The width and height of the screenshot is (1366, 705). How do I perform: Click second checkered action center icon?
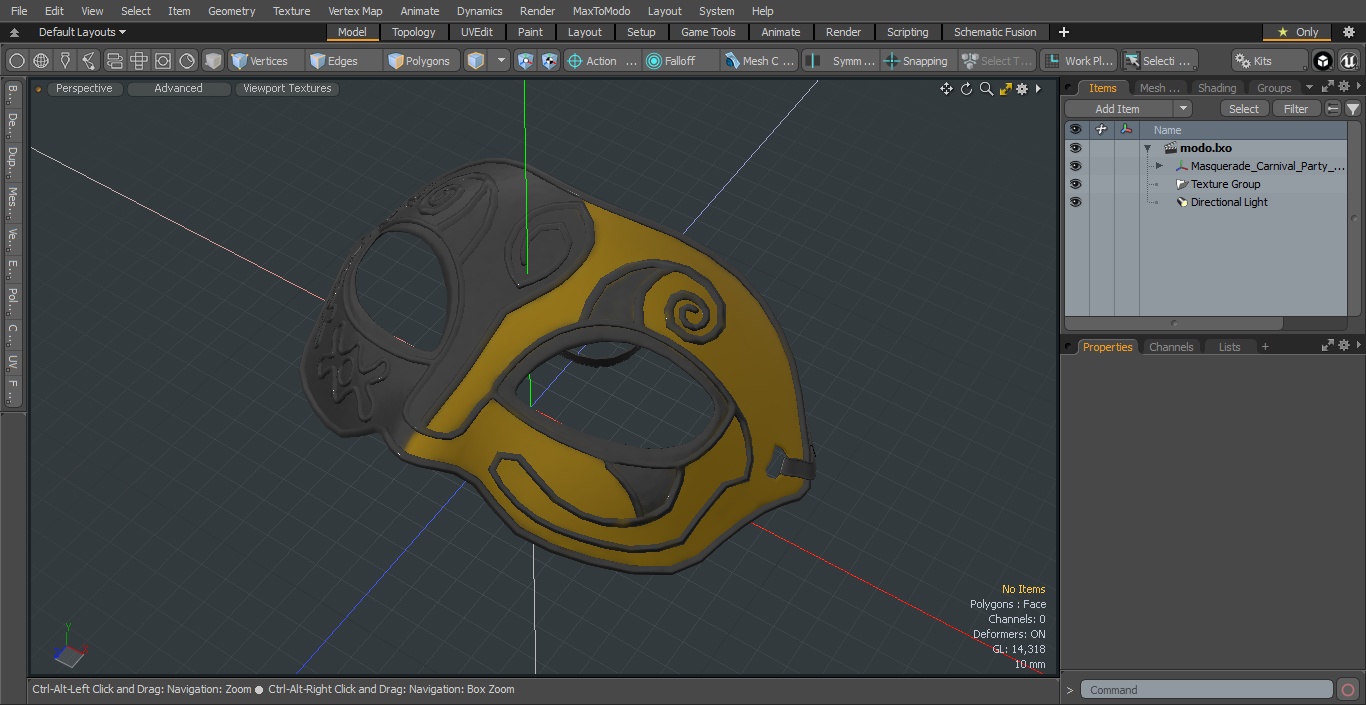550,61
